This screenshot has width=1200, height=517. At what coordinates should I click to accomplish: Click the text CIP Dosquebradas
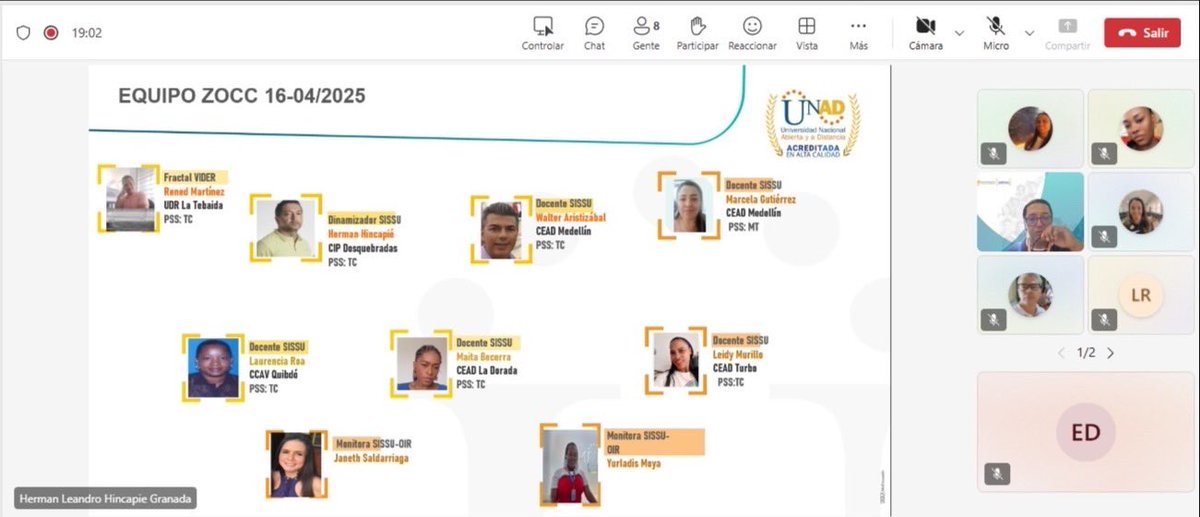point(363,248)
